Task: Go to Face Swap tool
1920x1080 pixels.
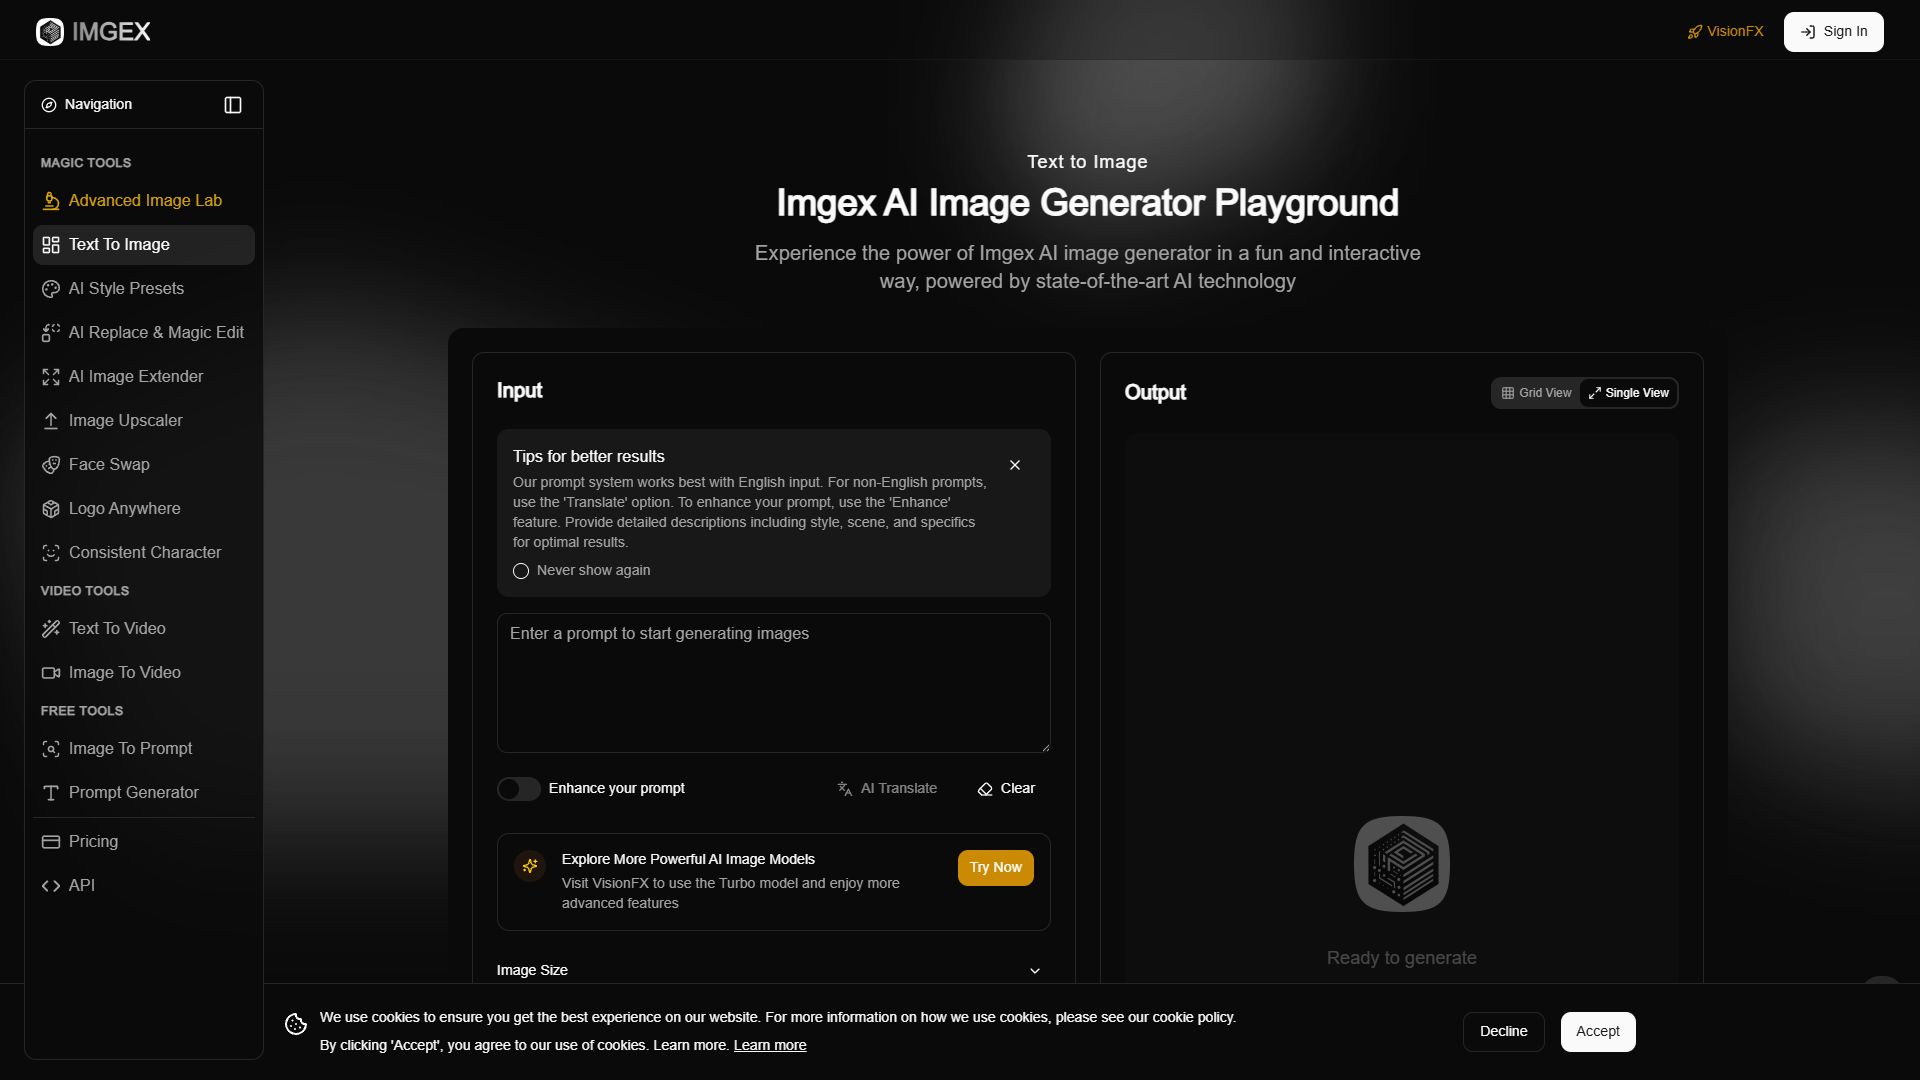Action: click(x=144, y=465)
